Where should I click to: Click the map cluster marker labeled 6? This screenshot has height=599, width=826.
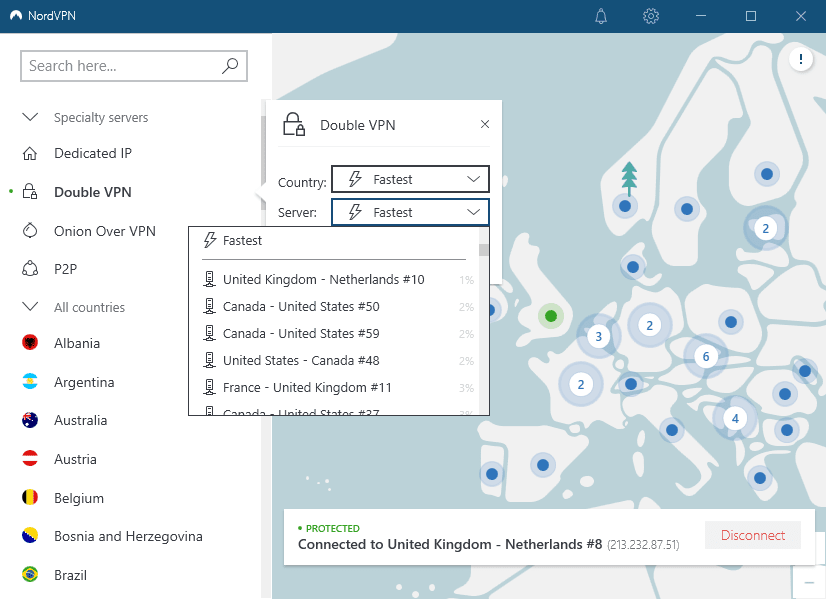tap(706, 357)
